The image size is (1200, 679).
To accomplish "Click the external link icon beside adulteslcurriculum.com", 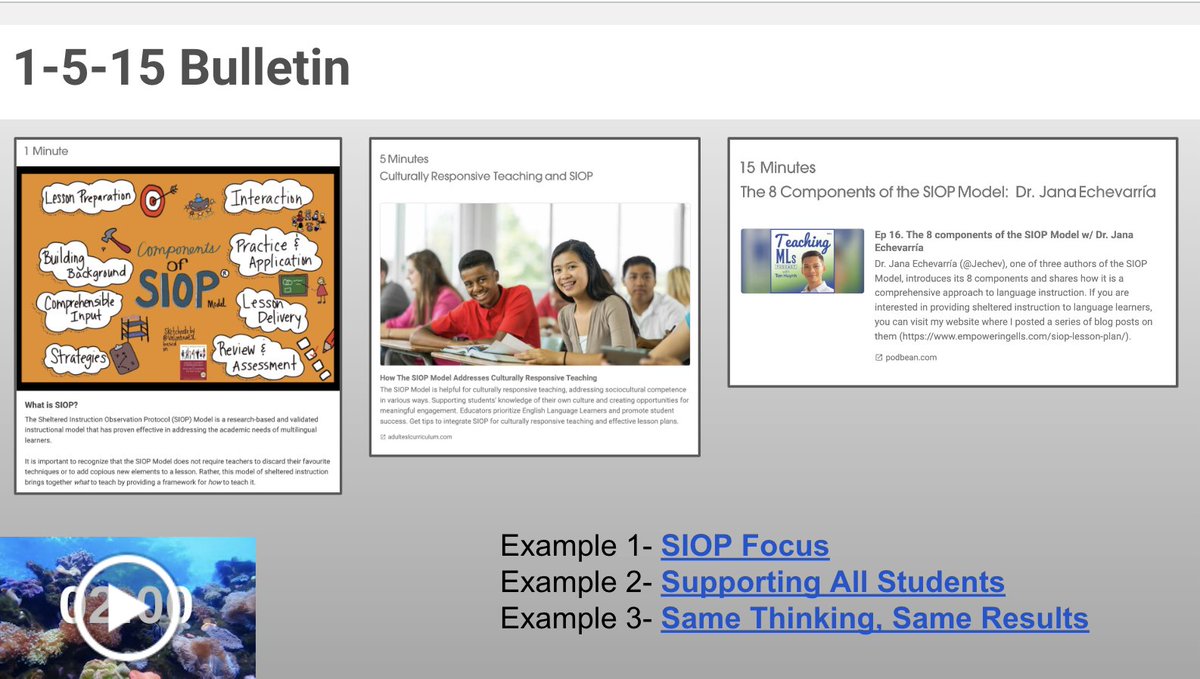I will pyautogui.click(x=384, y=437).
